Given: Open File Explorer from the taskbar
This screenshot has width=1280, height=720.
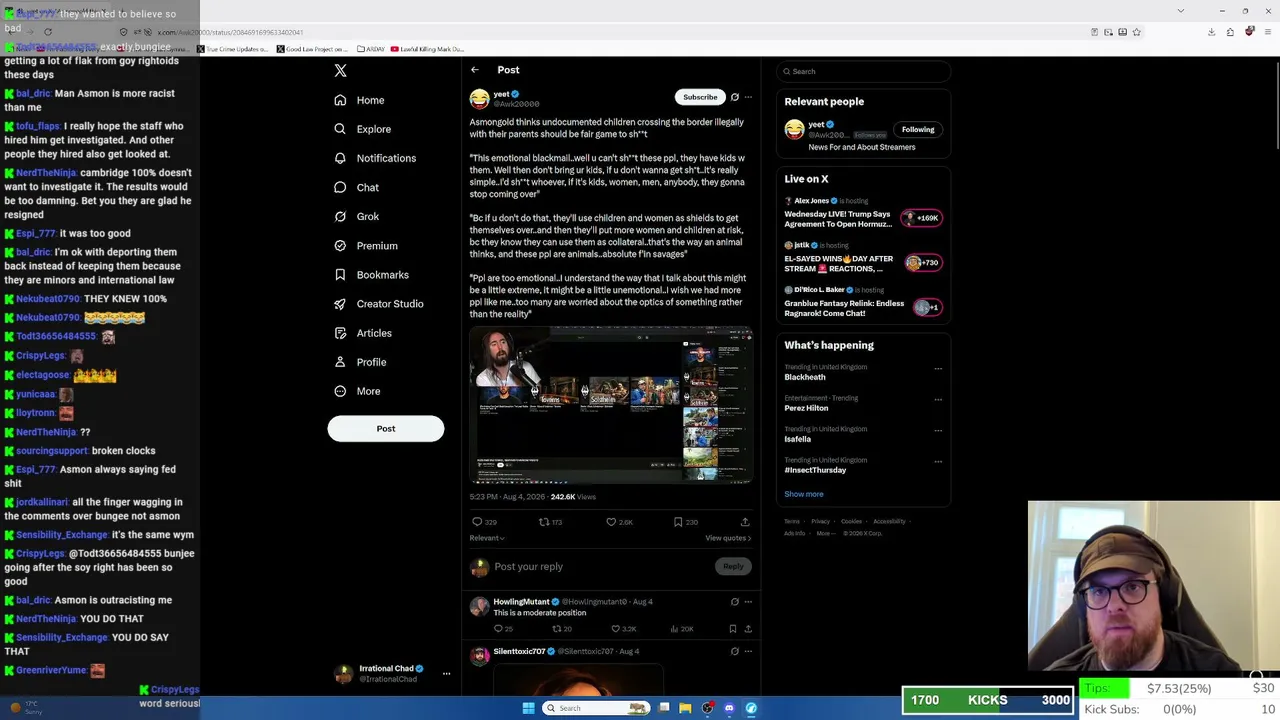Looking at the screenshot, I should [x=685, y=708].
